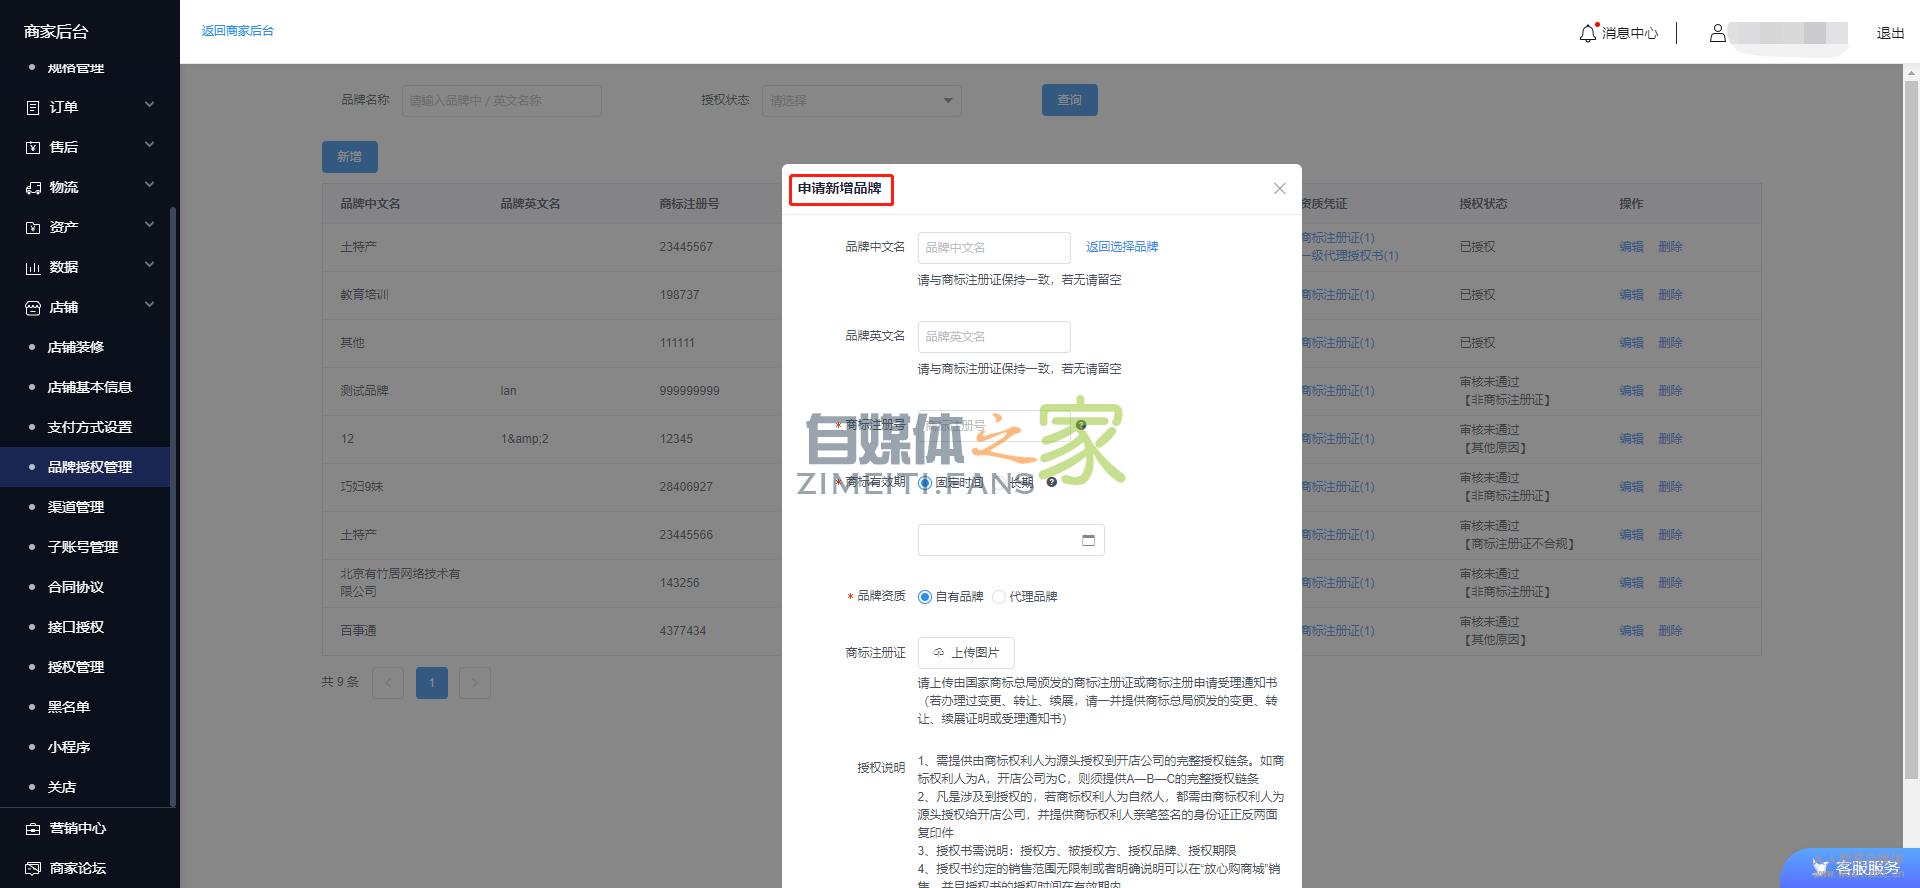Click the user profile avatar icon
This screenshot has width=1920, height=888.
click(x=1717, y=33)
